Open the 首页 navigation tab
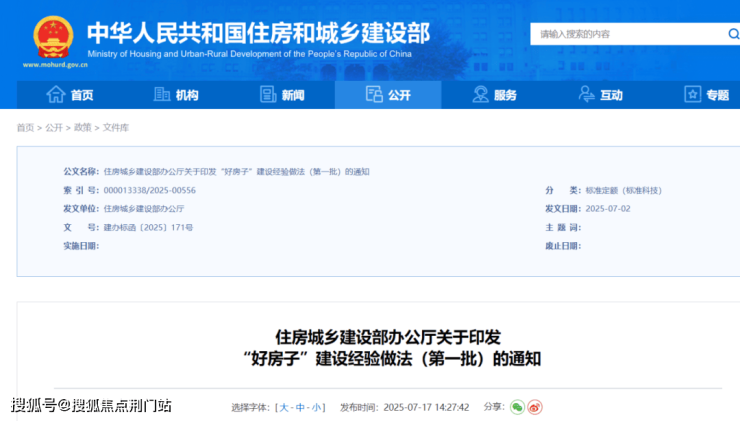The height and width of the screenshot is (421, 740). pyautogui.click(x=70, y=95)
